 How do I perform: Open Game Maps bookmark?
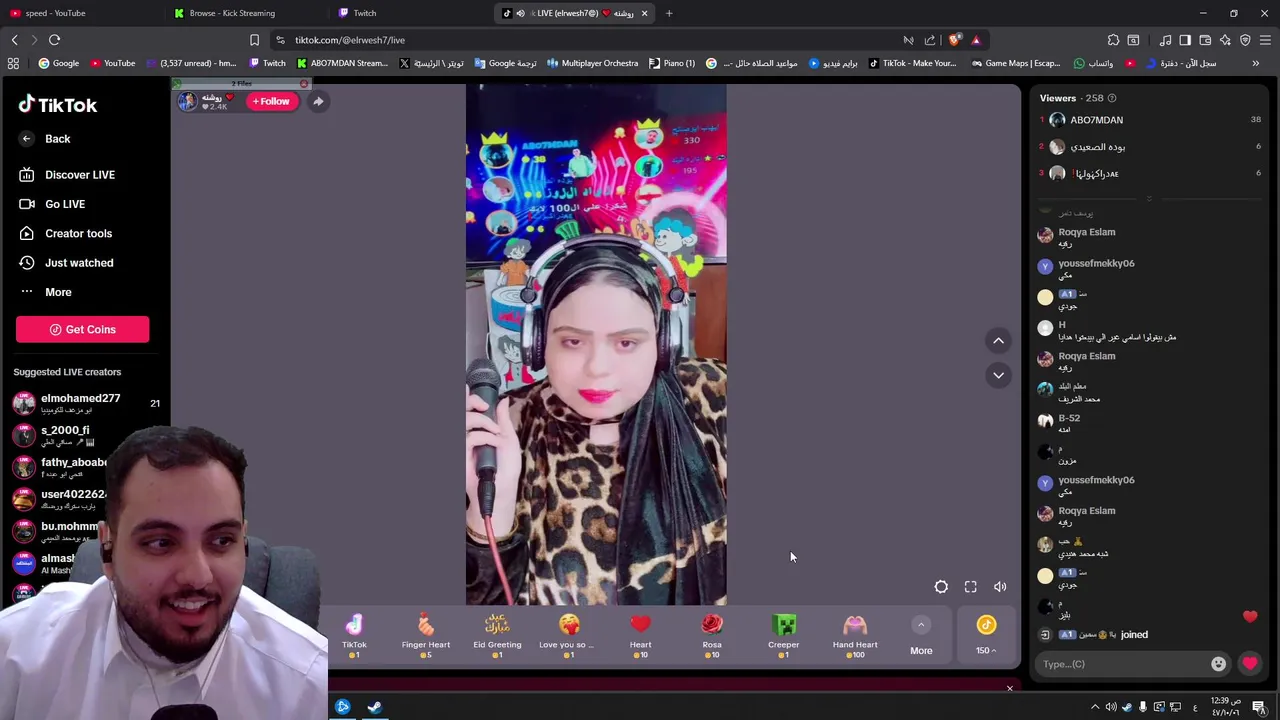coord(1014,63)
